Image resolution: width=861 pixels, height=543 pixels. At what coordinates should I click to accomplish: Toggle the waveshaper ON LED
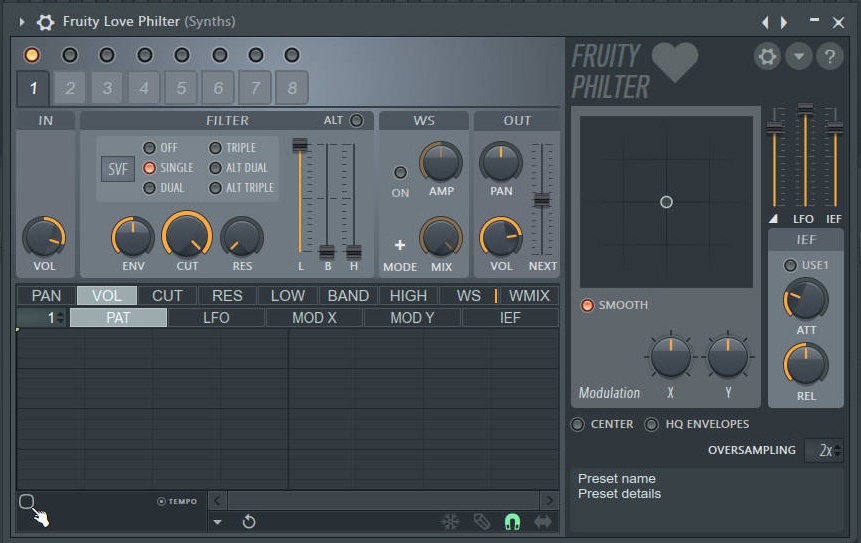tap(400, 172)
